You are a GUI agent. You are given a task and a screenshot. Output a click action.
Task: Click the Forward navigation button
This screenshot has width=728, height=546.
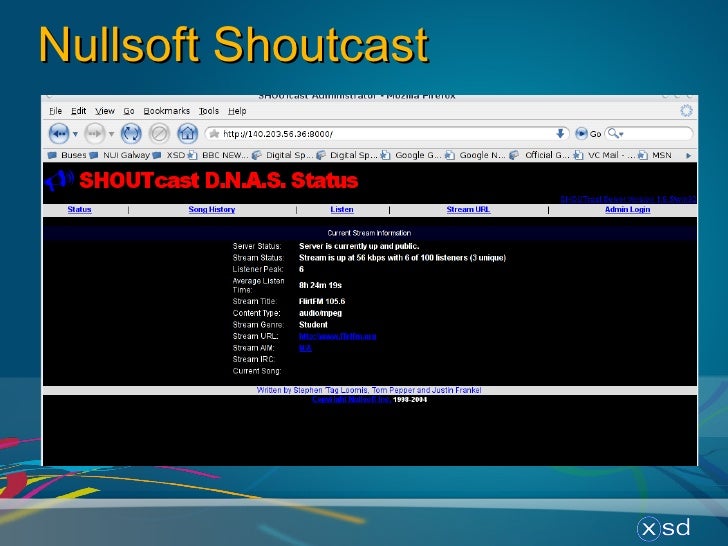point(94,134)
